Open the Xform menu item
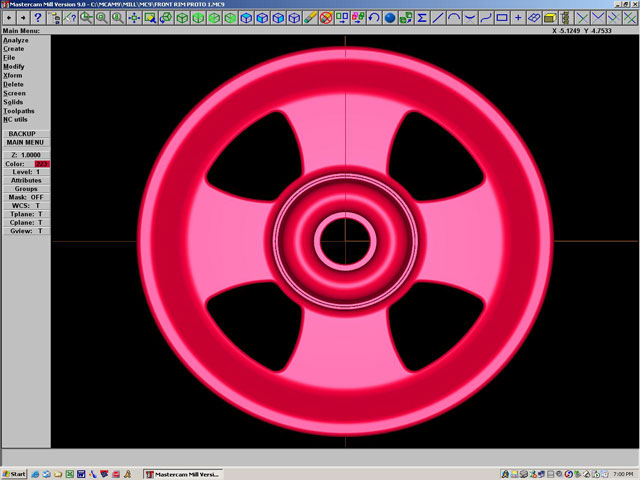The height and width of the screenshot is (480, 640). coord(13,75)
